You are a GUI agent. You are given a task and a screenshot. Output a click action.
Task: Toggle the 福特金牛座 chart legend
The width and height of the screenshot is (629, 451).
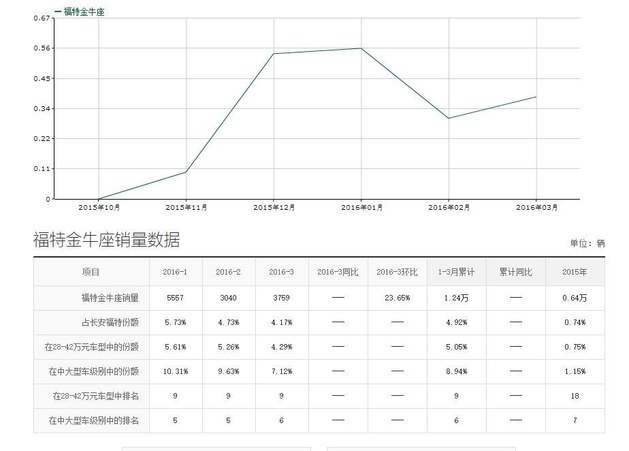pos(79,12)
